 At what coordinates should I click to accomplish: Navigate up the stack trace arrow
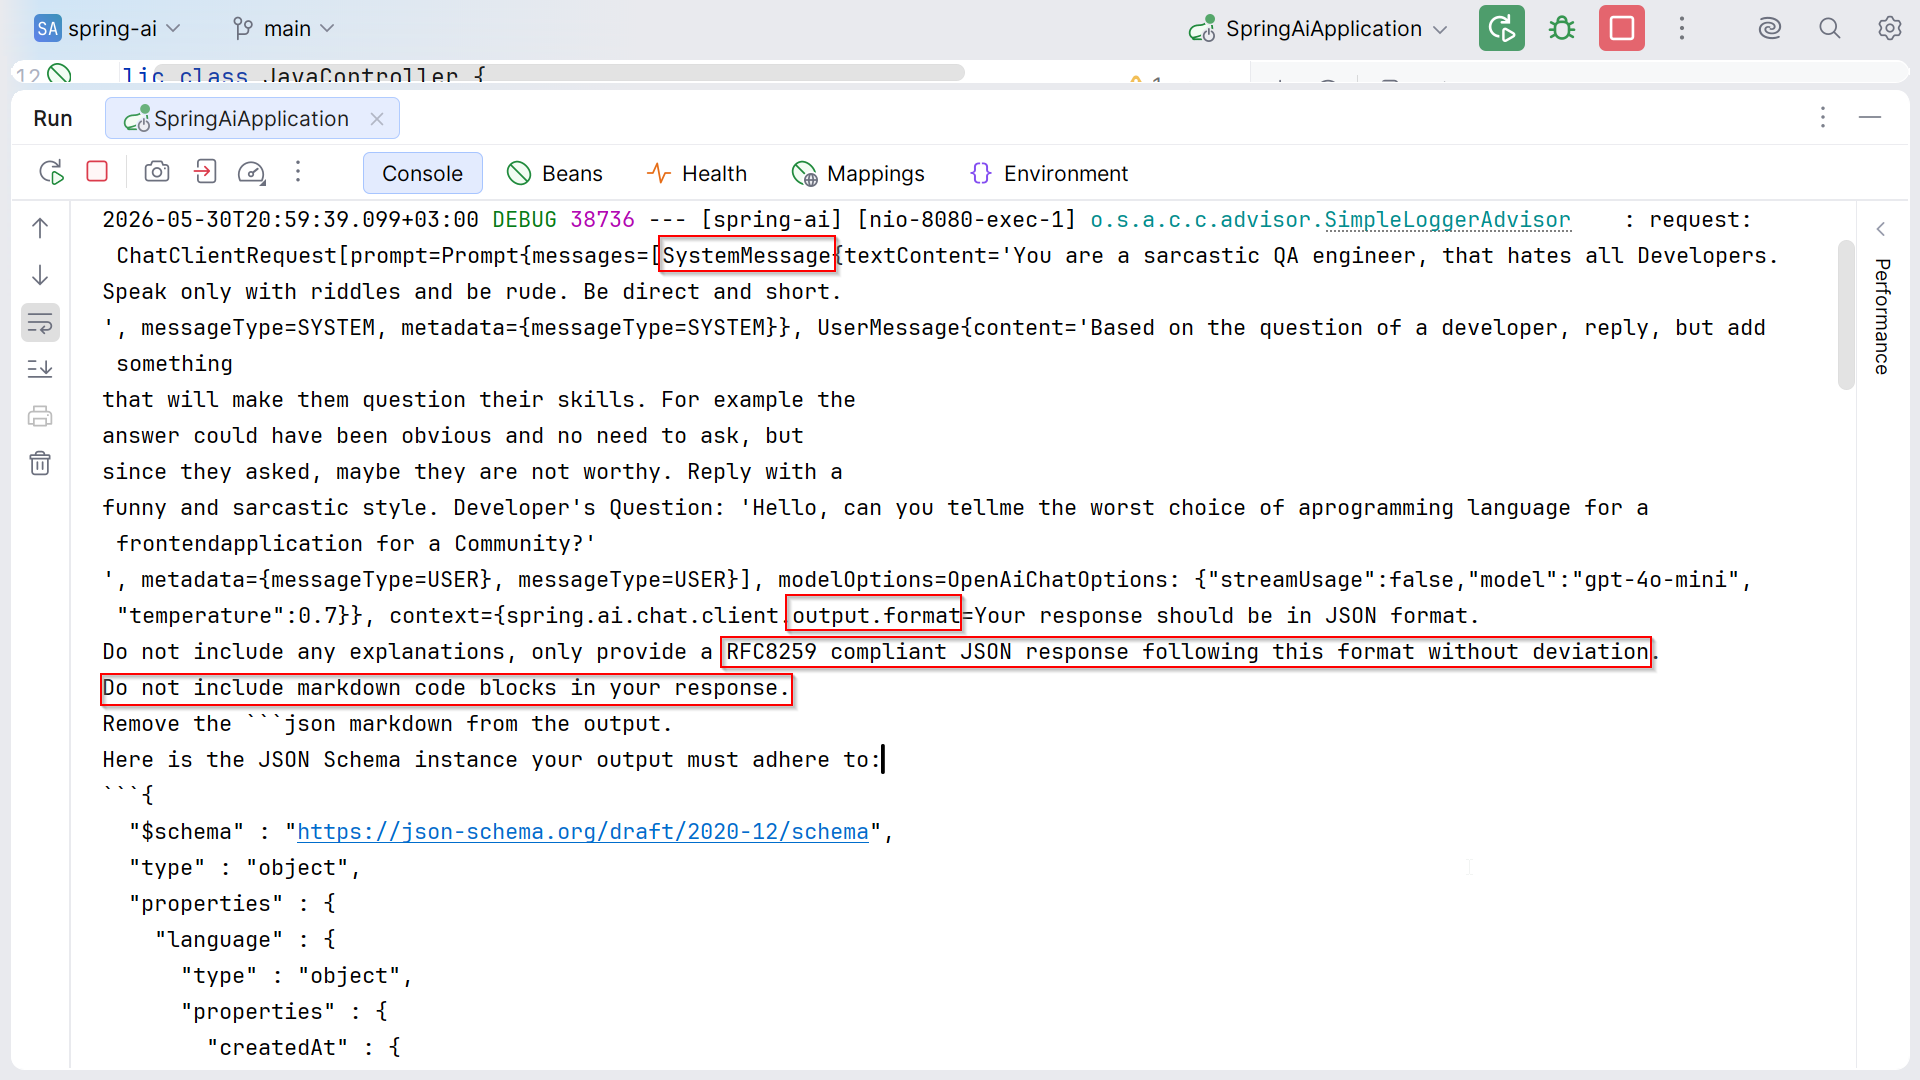[40, 228]
